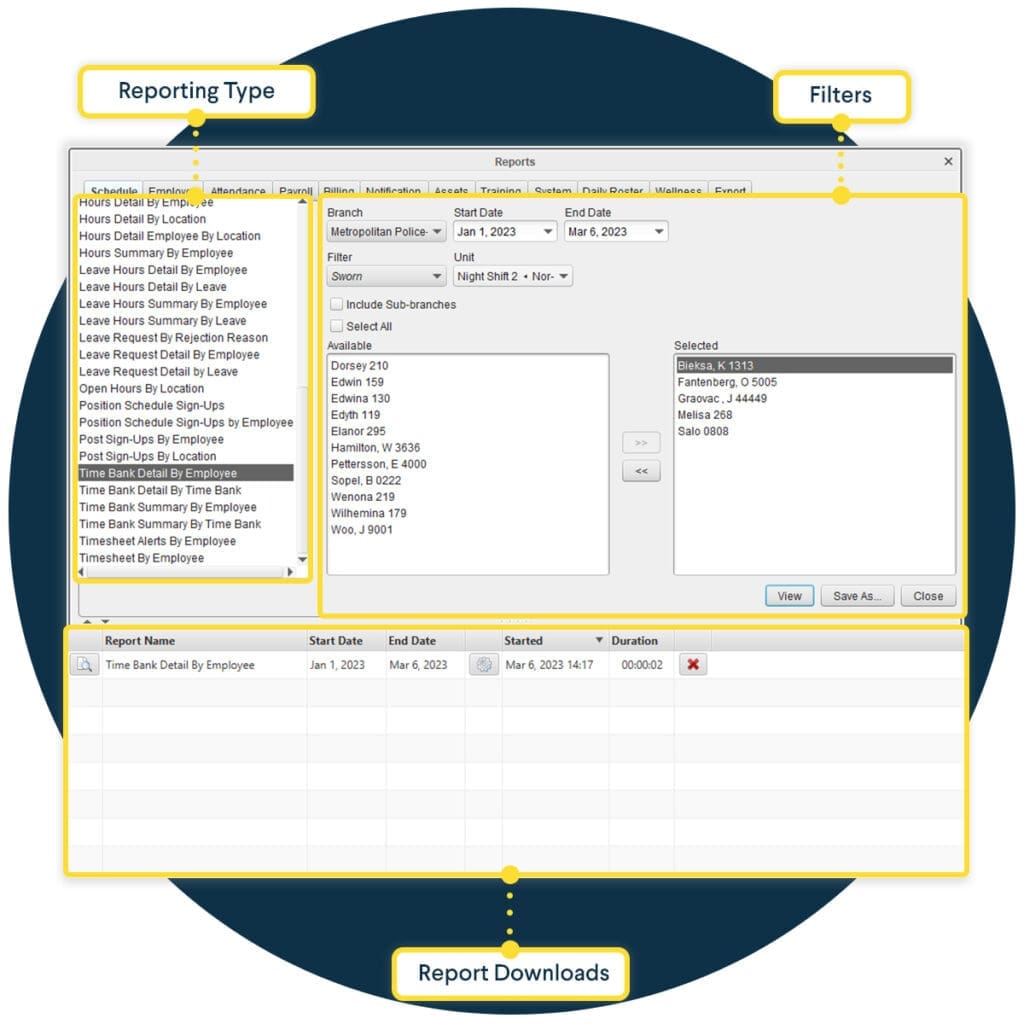Click report list horizontal scrollbar left arrow
The width and height of the screenshot is (1024, 1024).
[82, 572]
